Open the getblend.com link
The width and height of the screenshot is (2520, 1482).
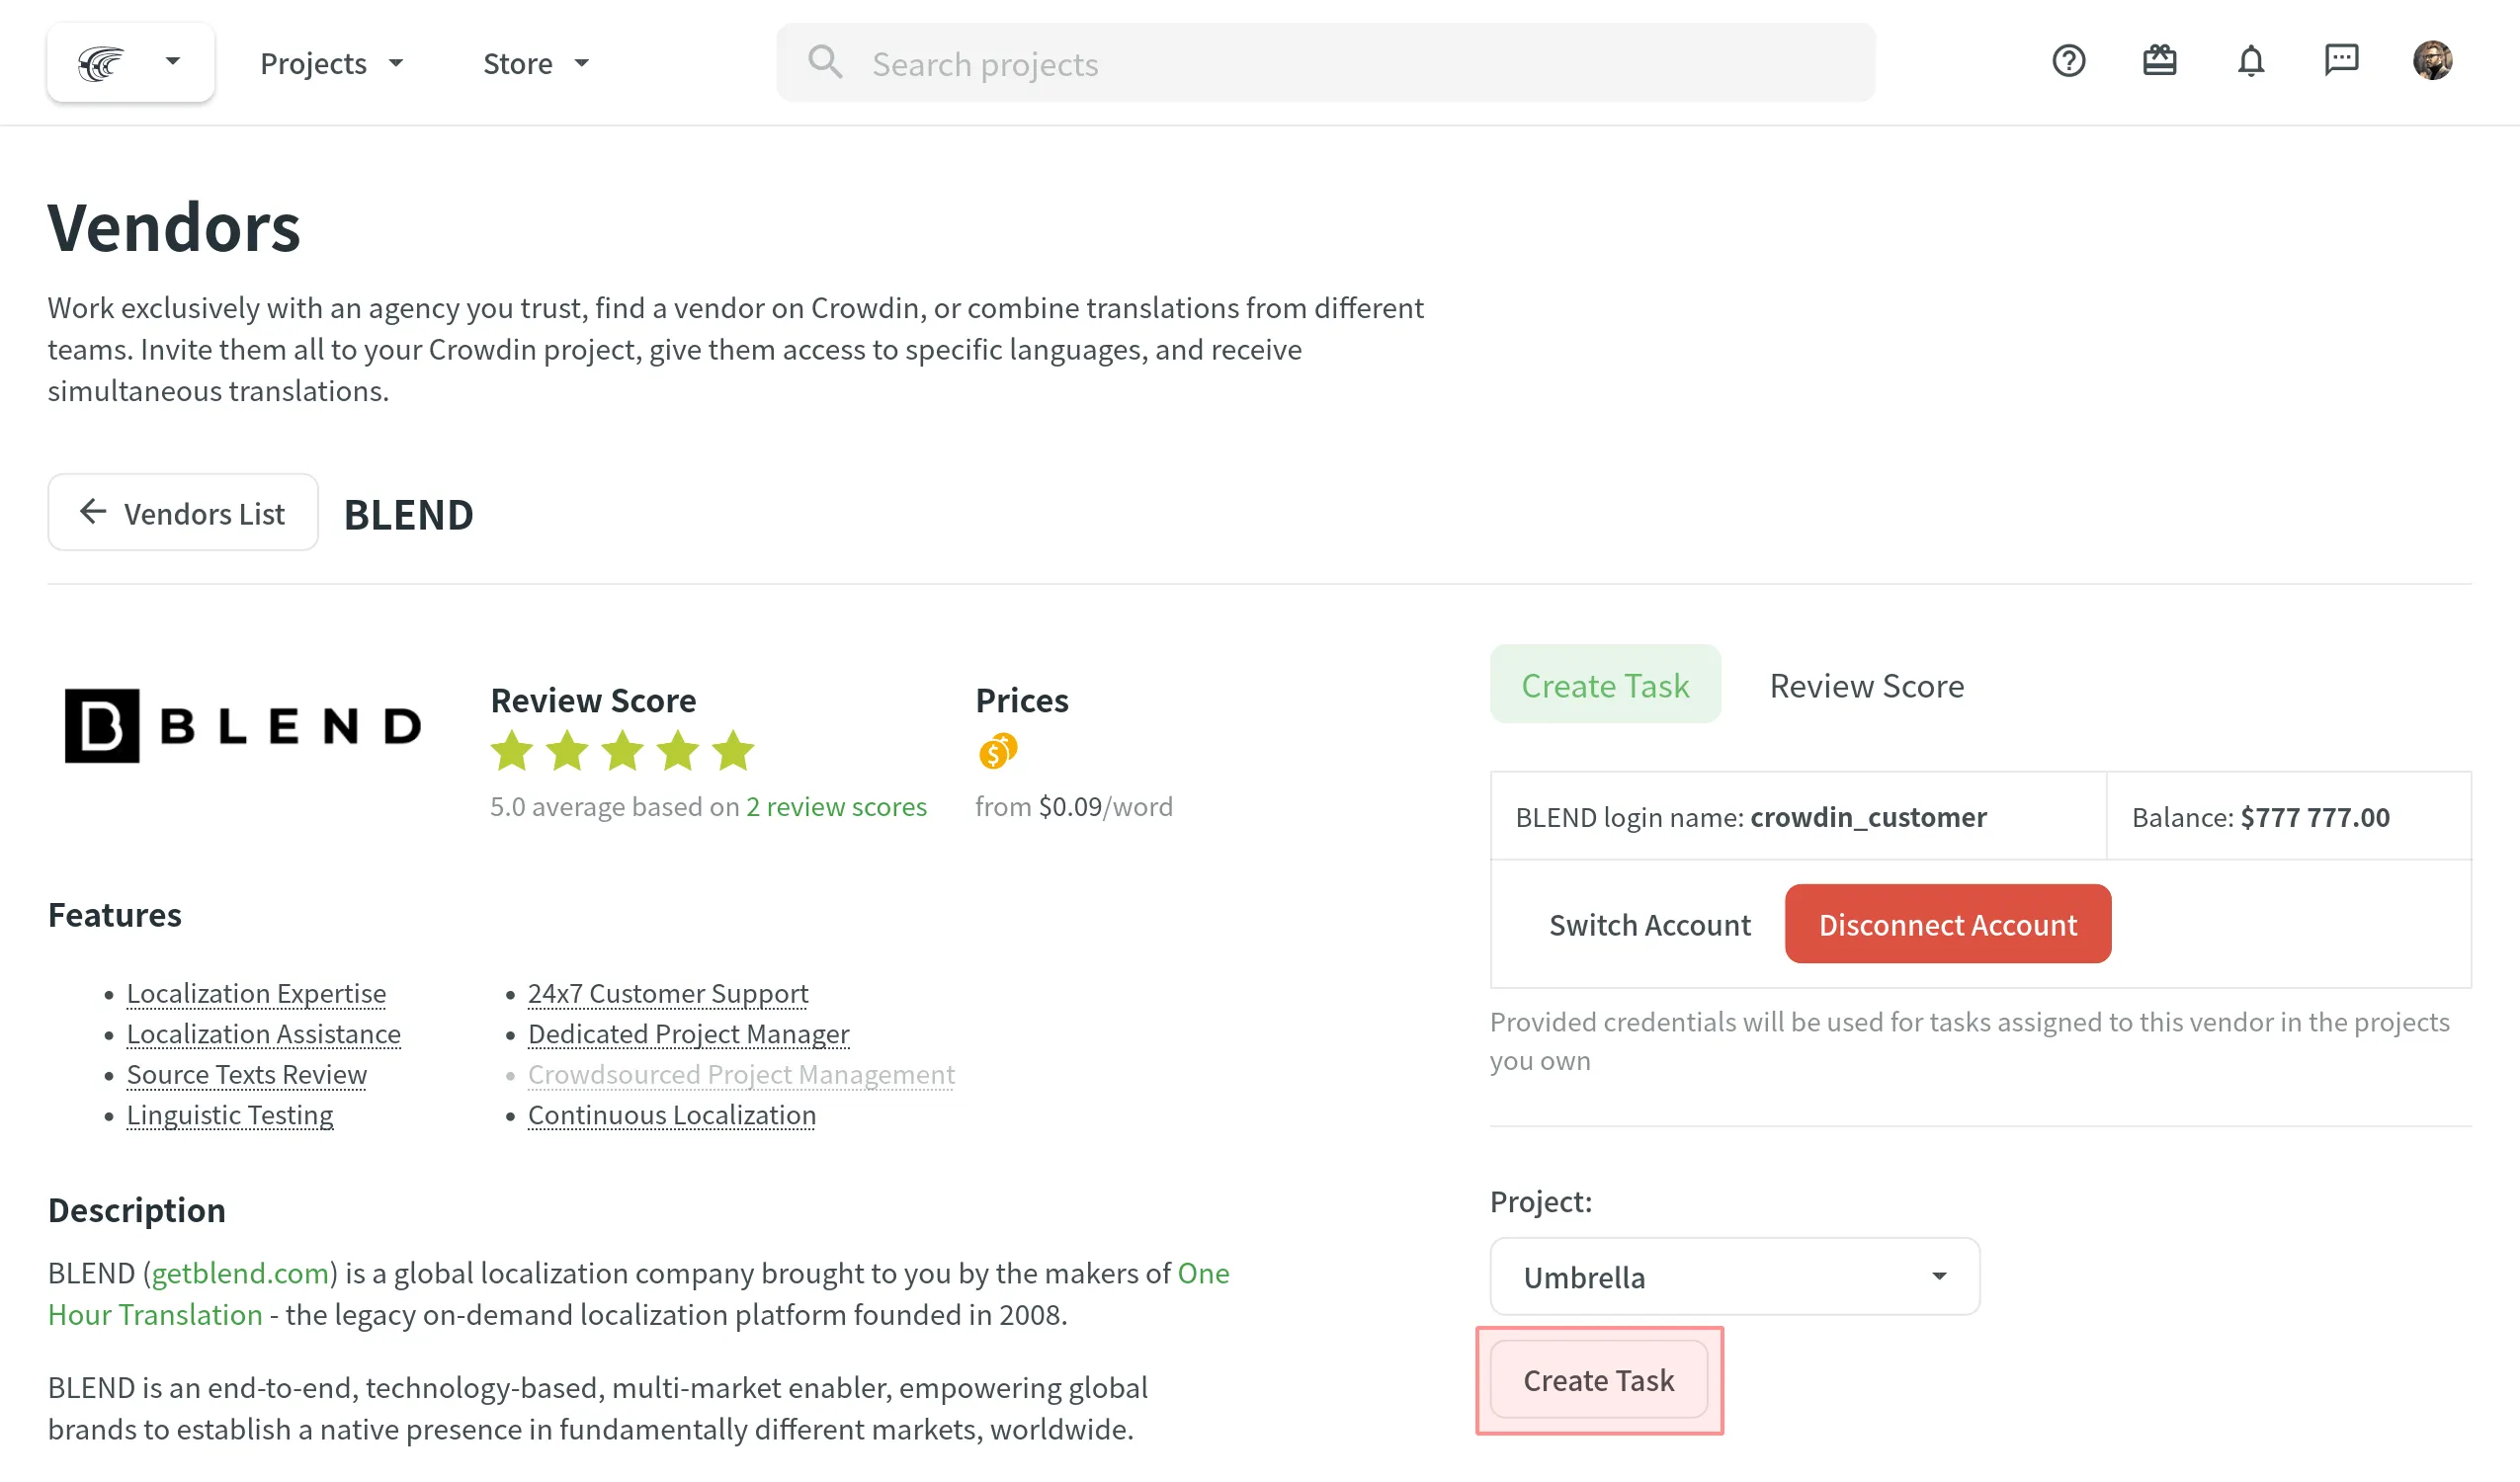click(x=240, y=1273)
